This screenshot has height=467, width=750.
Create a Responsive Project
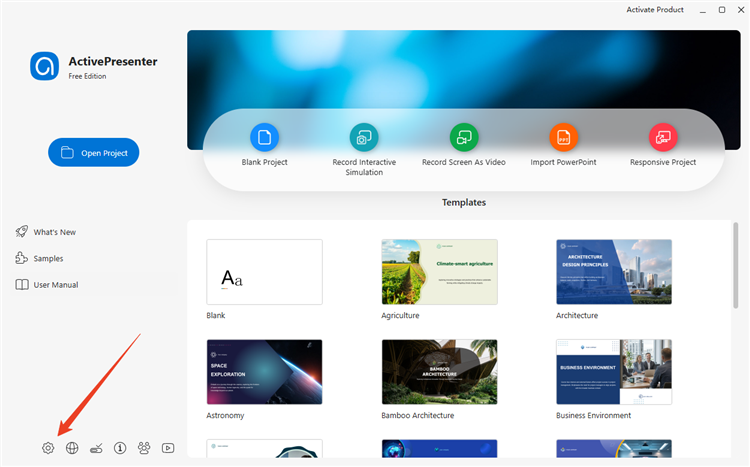662,145
